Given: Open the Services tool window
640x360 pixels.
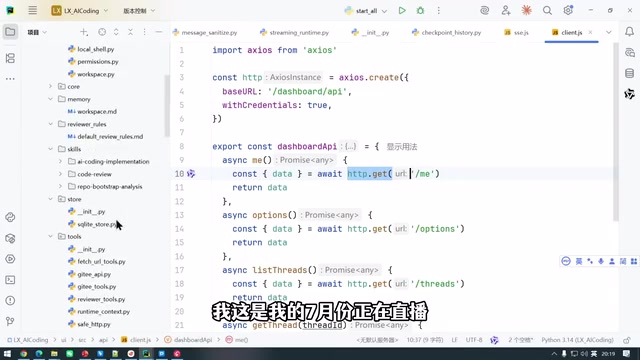Looking at the screenshot, I should [x=10, y=259].
